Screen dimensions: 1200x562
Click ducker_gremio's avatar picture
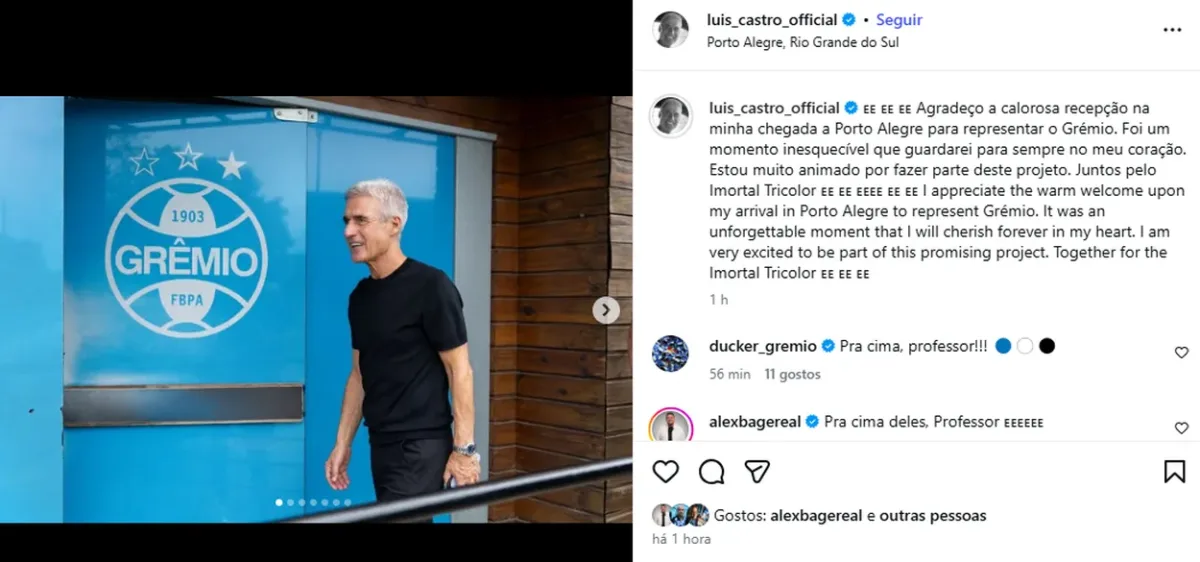click(x=670, y=353)
